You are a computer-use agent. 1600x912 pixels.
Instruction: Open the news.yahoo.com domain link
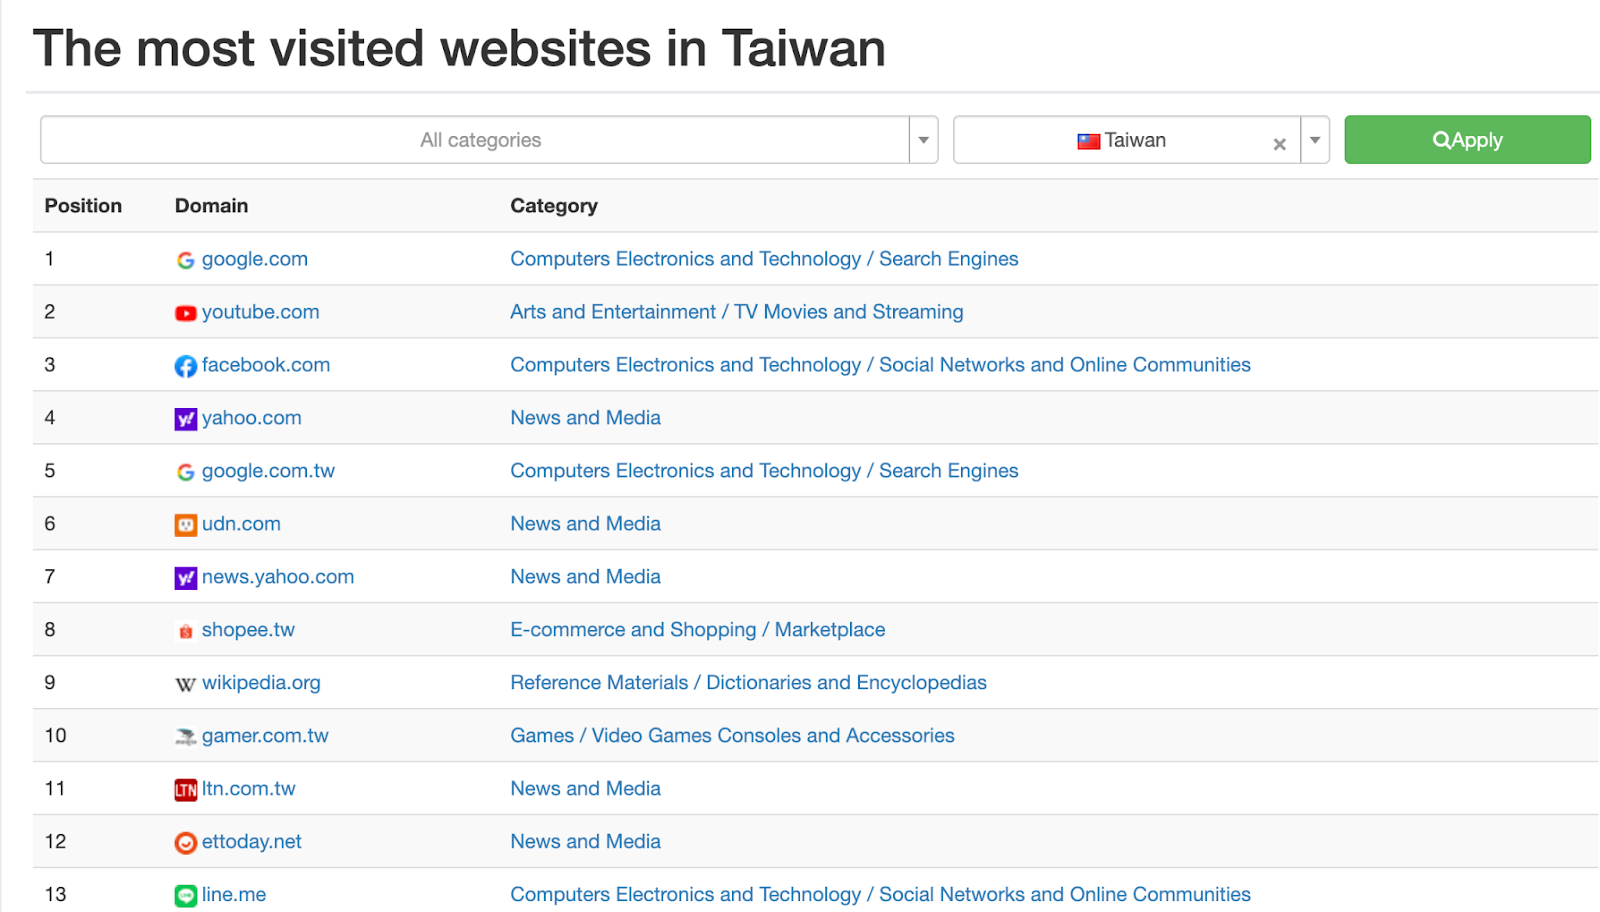tap(278, 577)
